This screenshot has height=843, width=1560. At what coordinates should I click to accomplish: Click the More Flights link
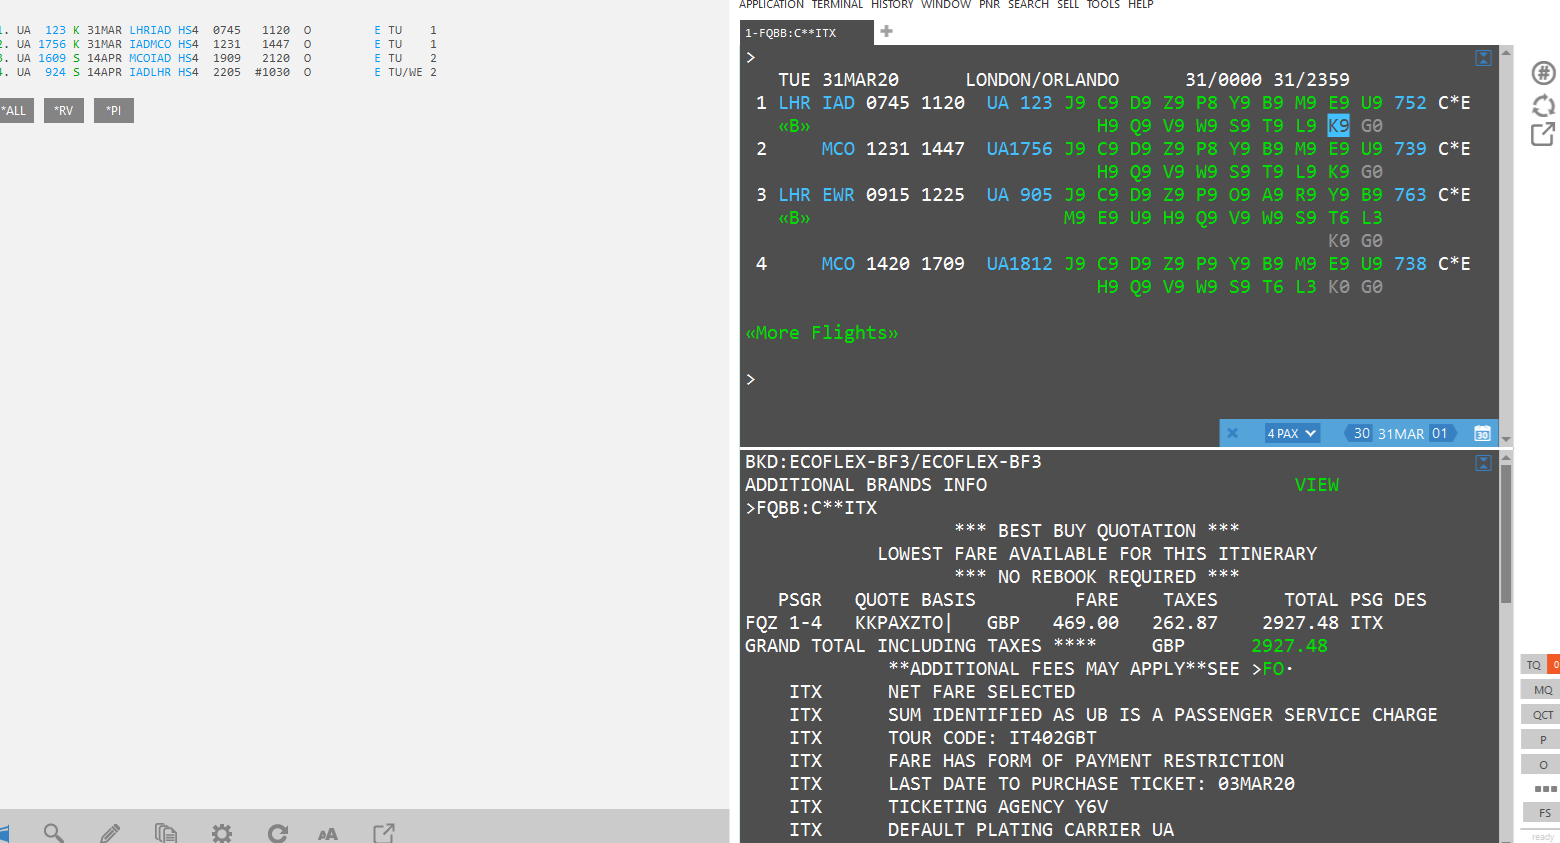[x=822, y=333]
